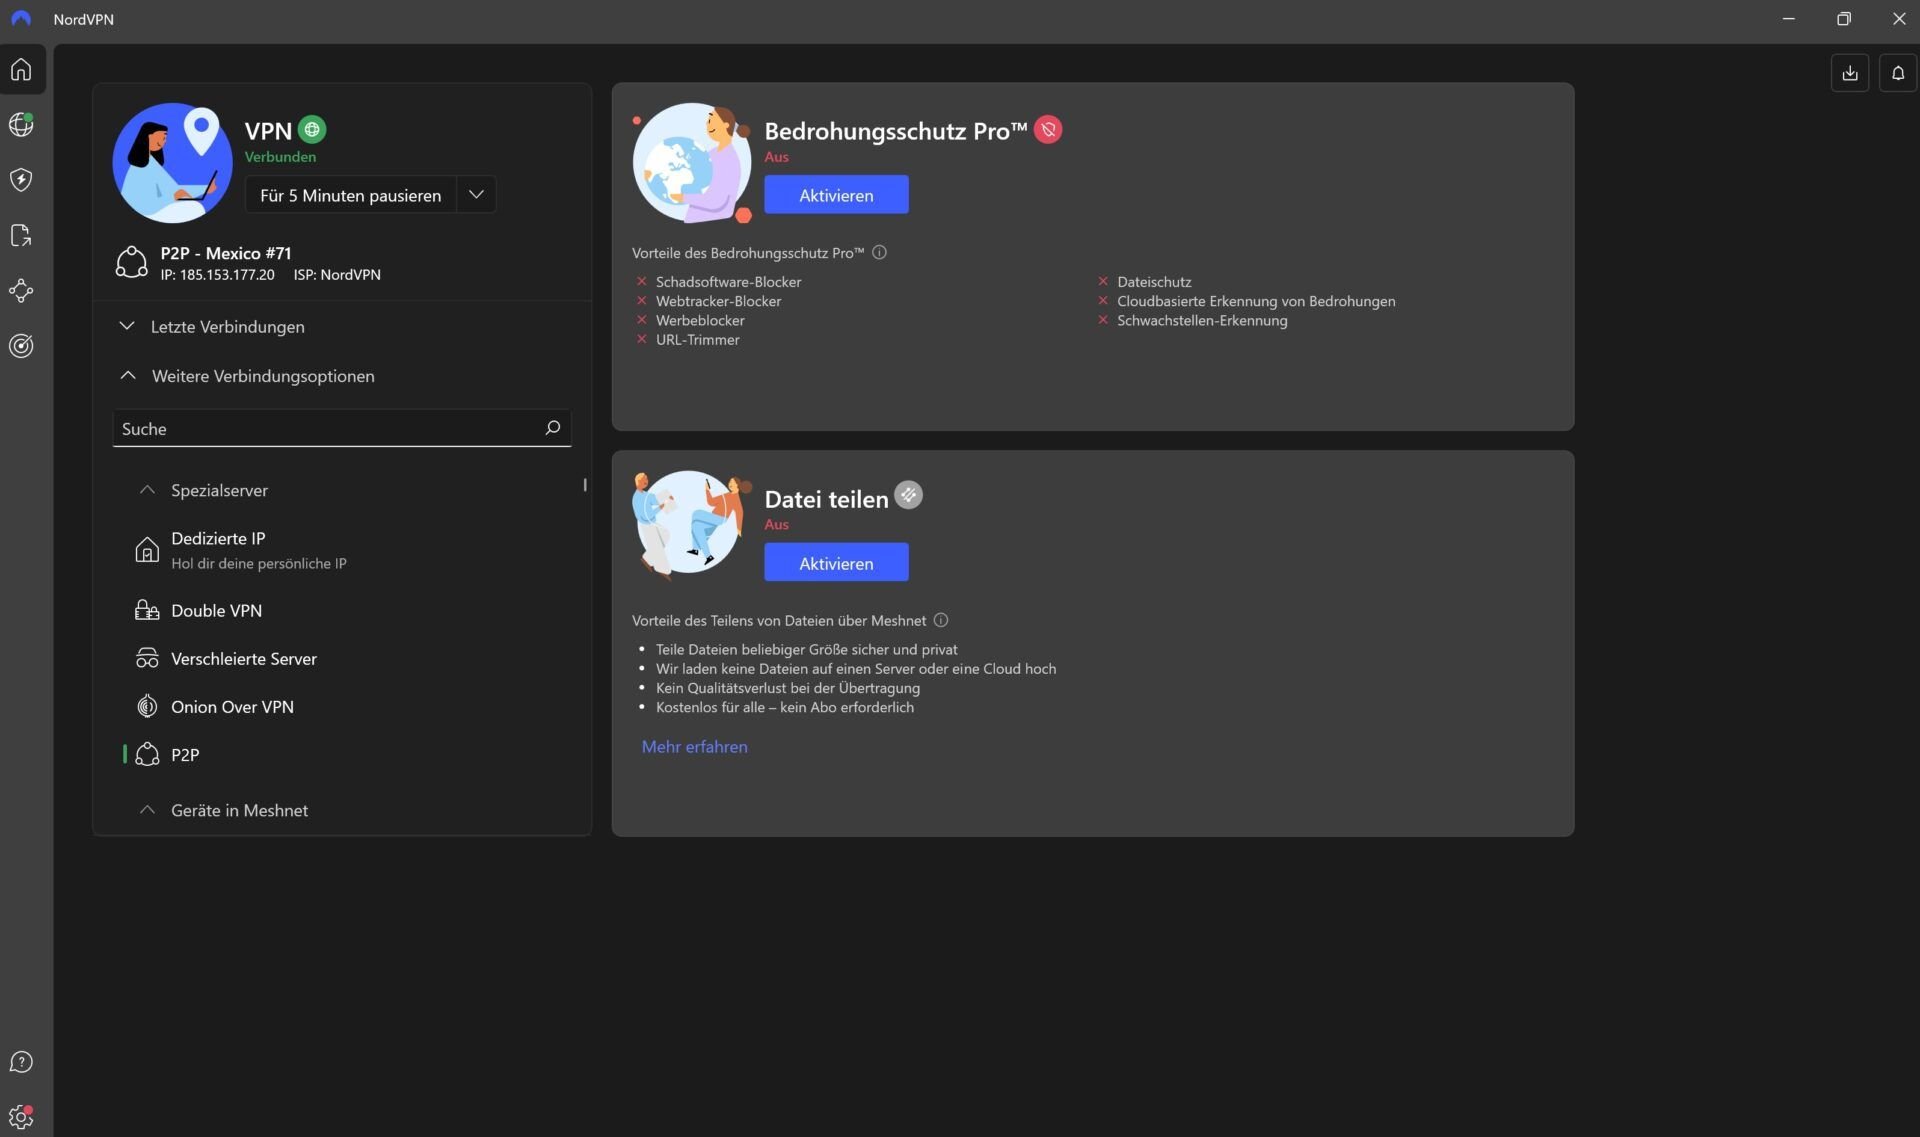Select Dedizierte IP server option
Image resolution: width=1920 pixels, height=1137 pixels.
pyautogui.click(x=342, y=550)
